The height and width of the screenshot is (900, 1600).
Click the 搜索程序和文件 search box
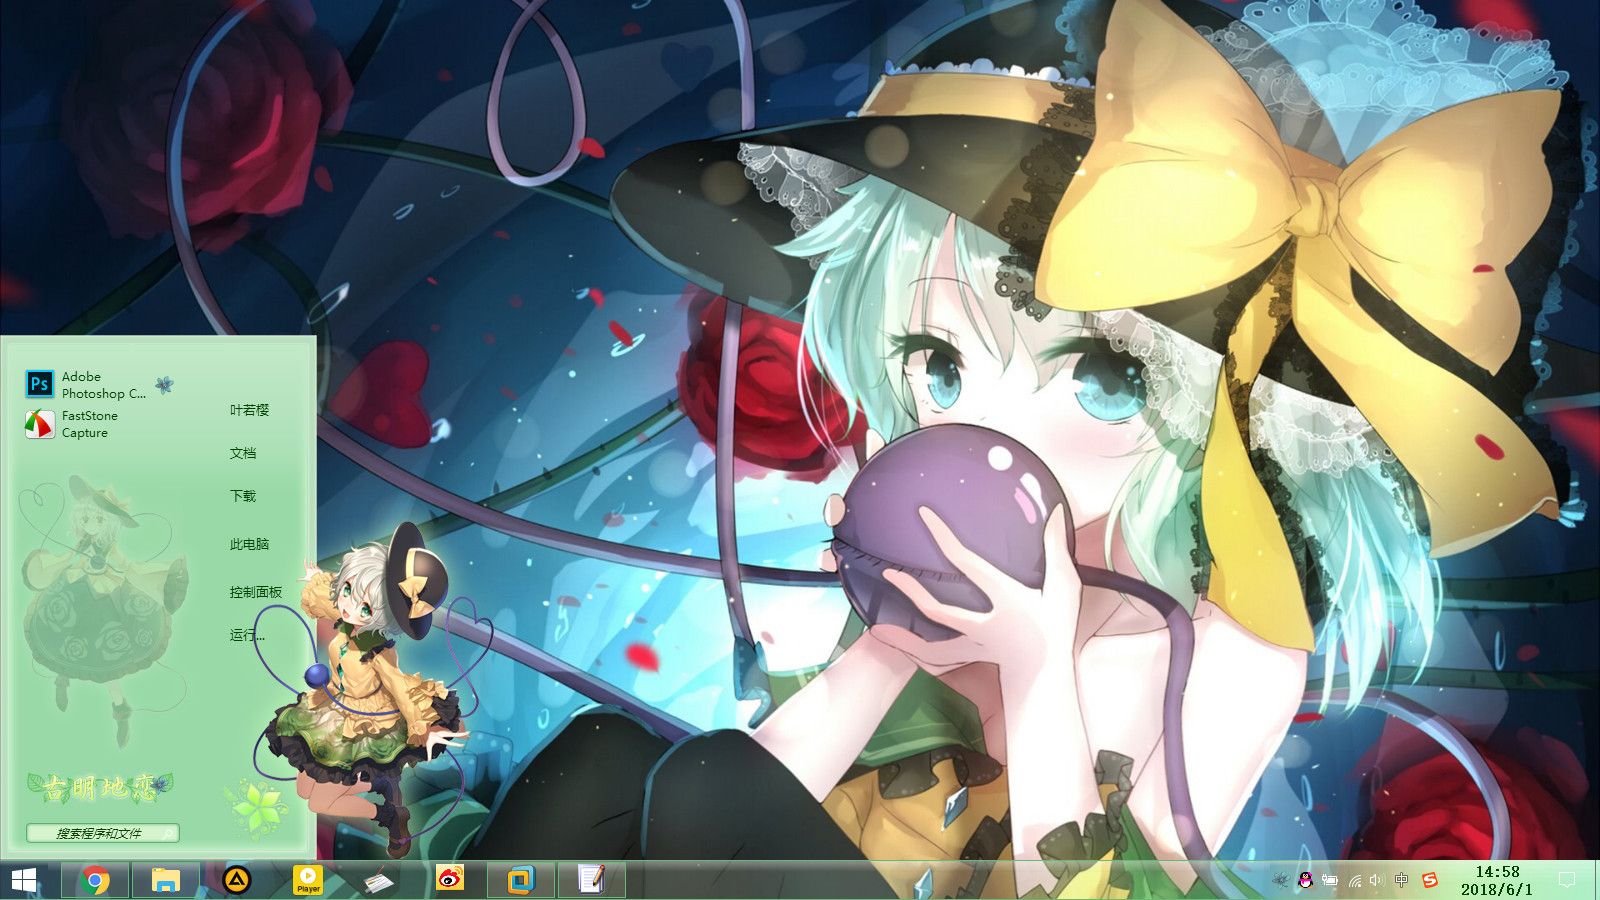(103, 833)
